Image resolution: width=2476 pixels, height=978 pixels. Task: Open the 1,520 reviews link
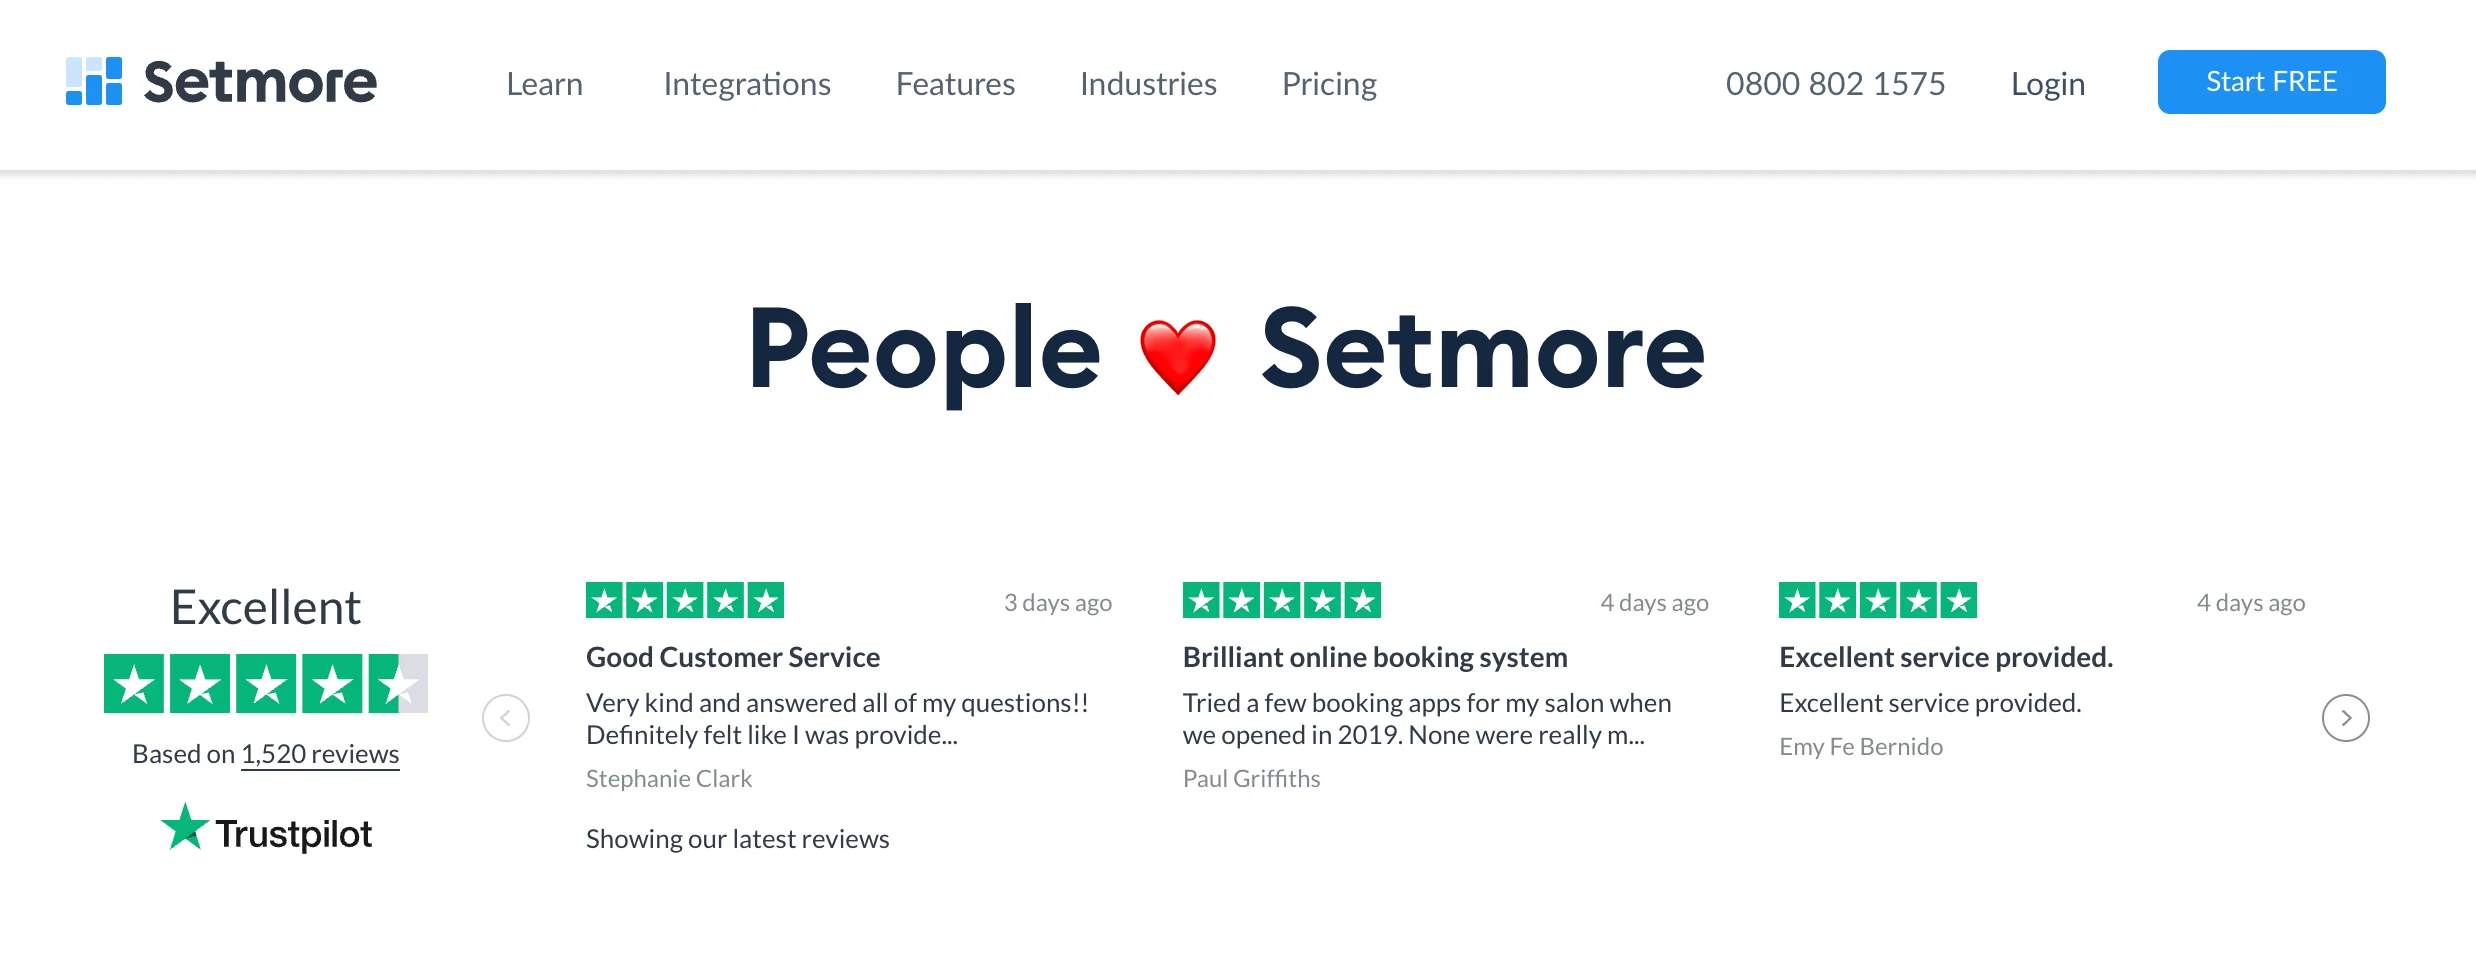coord(320,754)
